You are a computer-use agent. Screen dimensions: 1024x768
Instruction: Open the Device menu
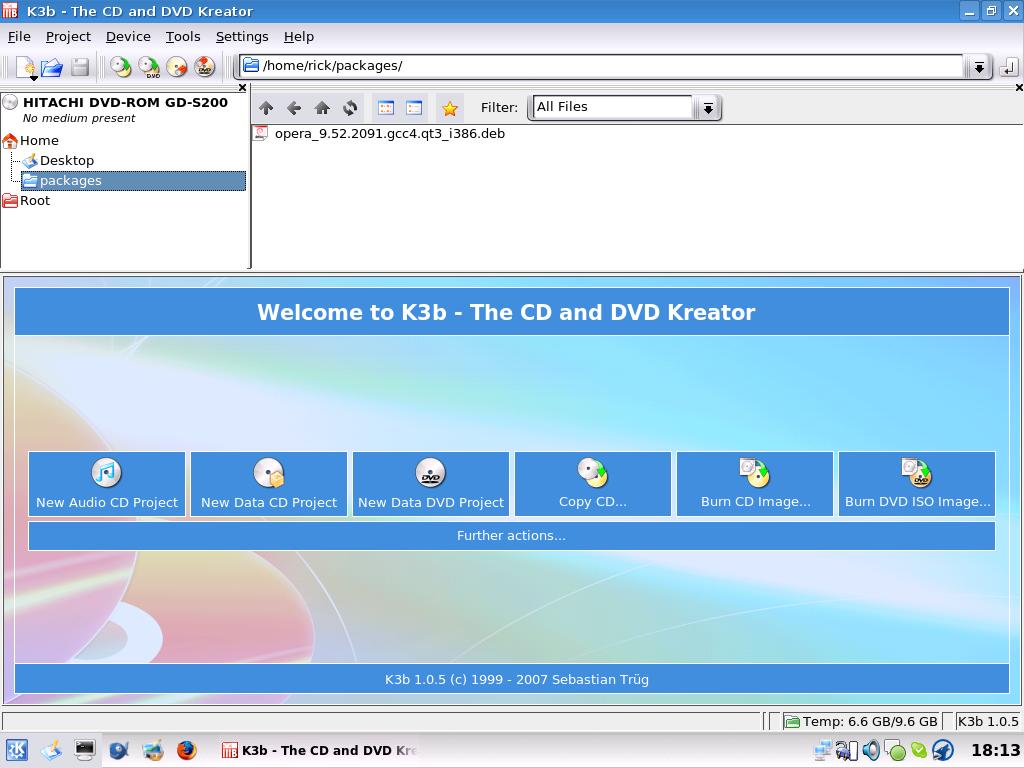[128, 37]
